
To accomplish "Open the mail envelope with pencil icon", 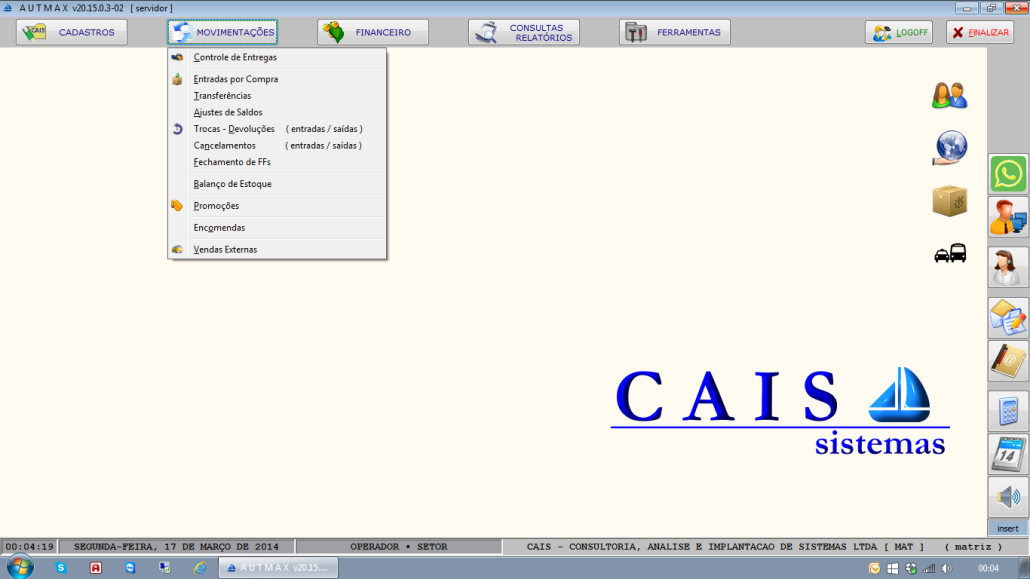I will [x=1008, y=317].
